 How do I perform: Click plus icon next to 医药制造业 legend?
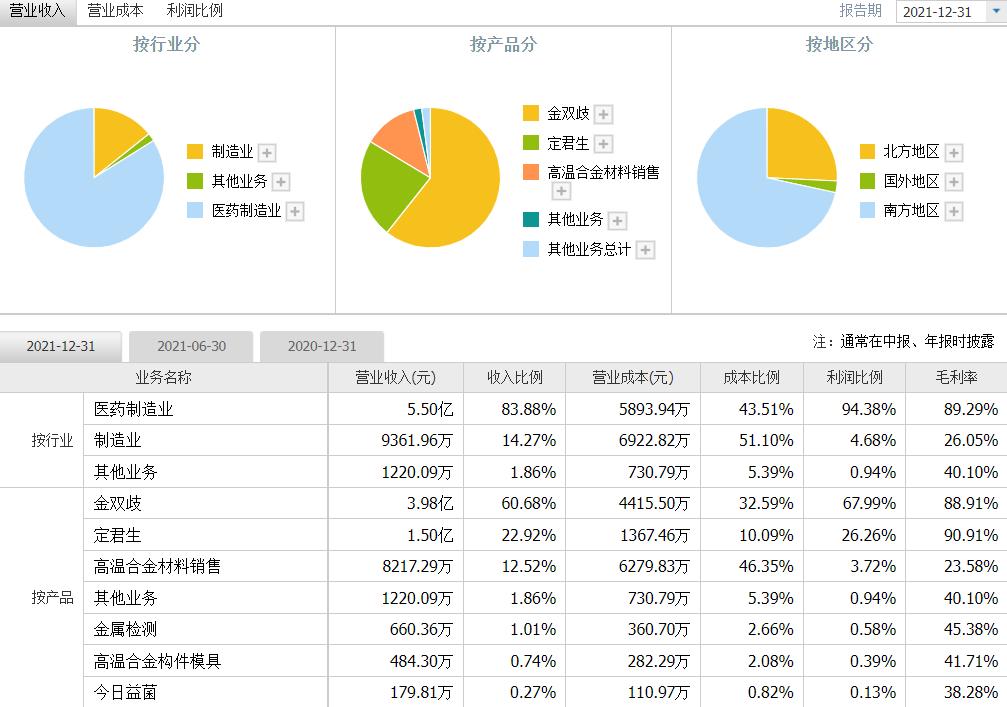295,211
